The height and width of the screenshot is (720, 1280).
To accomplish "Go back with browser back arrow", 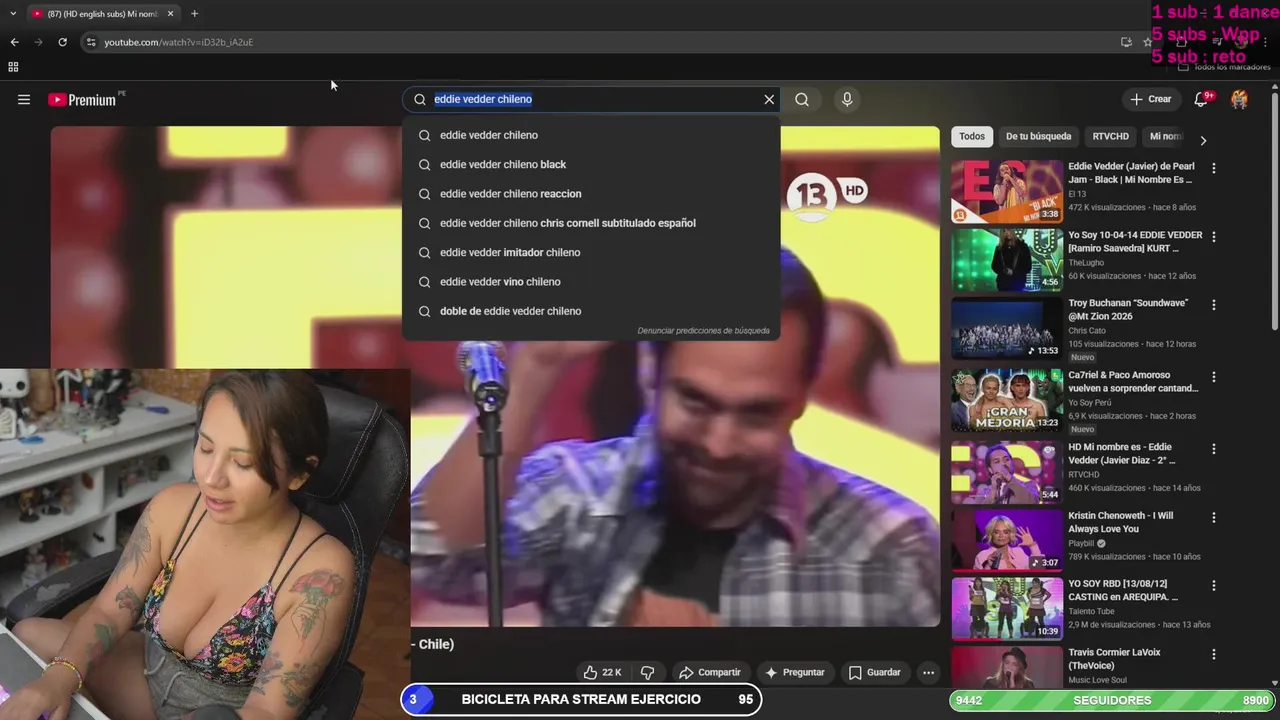I will click(14, 42).
